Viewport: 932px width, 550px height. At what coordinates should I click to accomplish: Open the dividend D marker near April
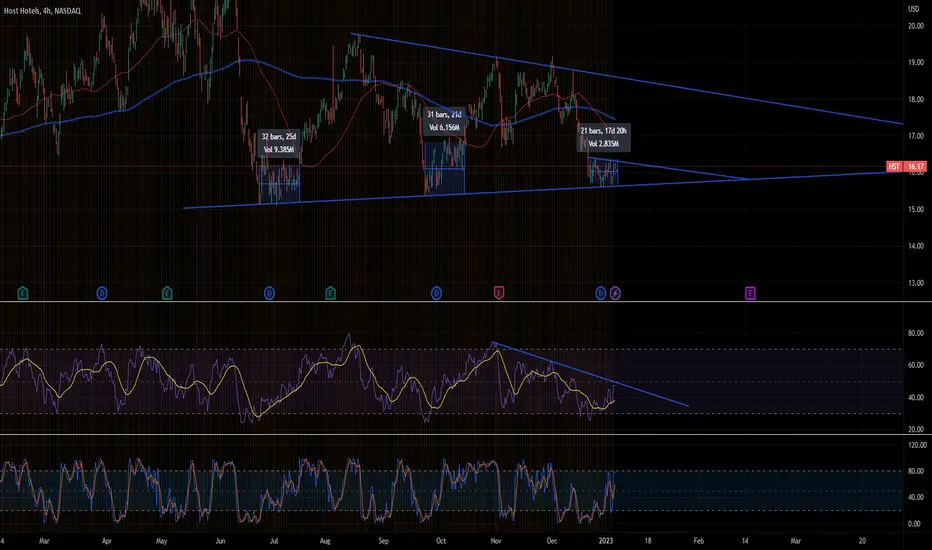(x=102, y=293)
